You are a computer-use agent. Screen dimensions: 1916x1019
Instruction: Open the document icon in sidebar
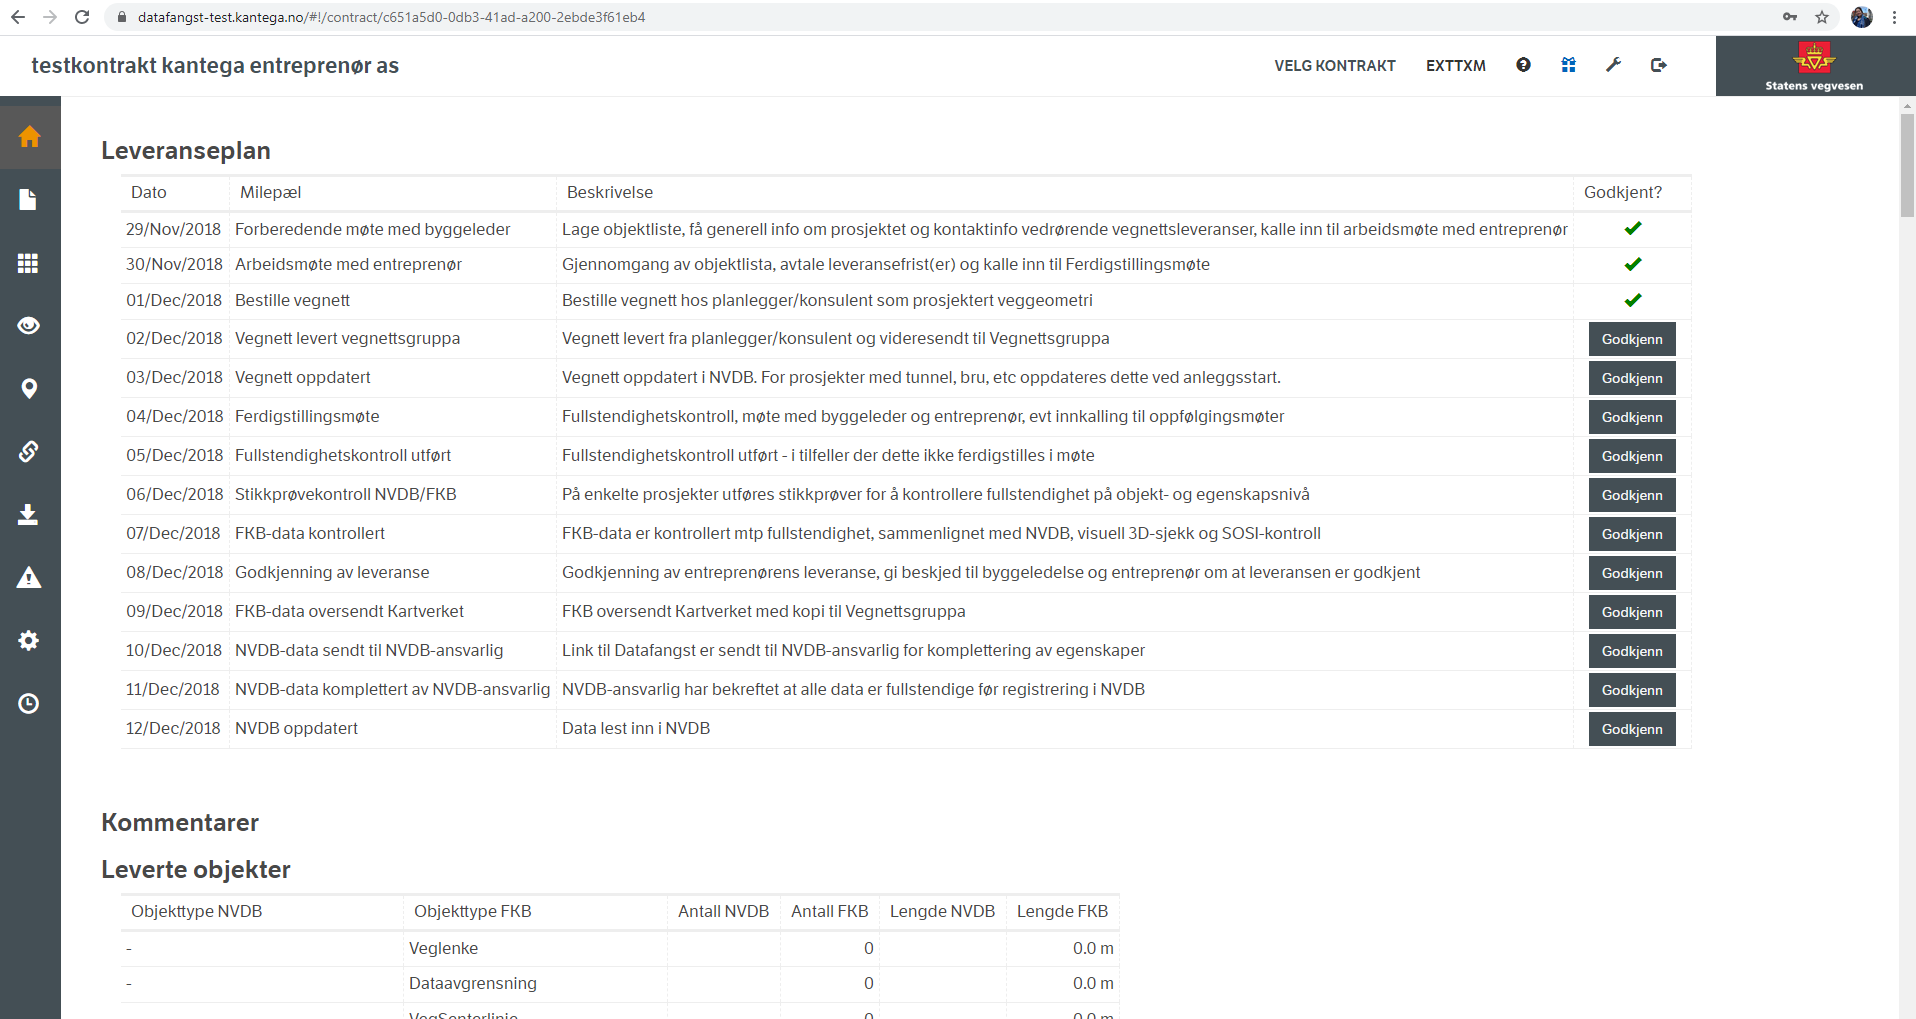pyautogui.click(x=29, y=200)
